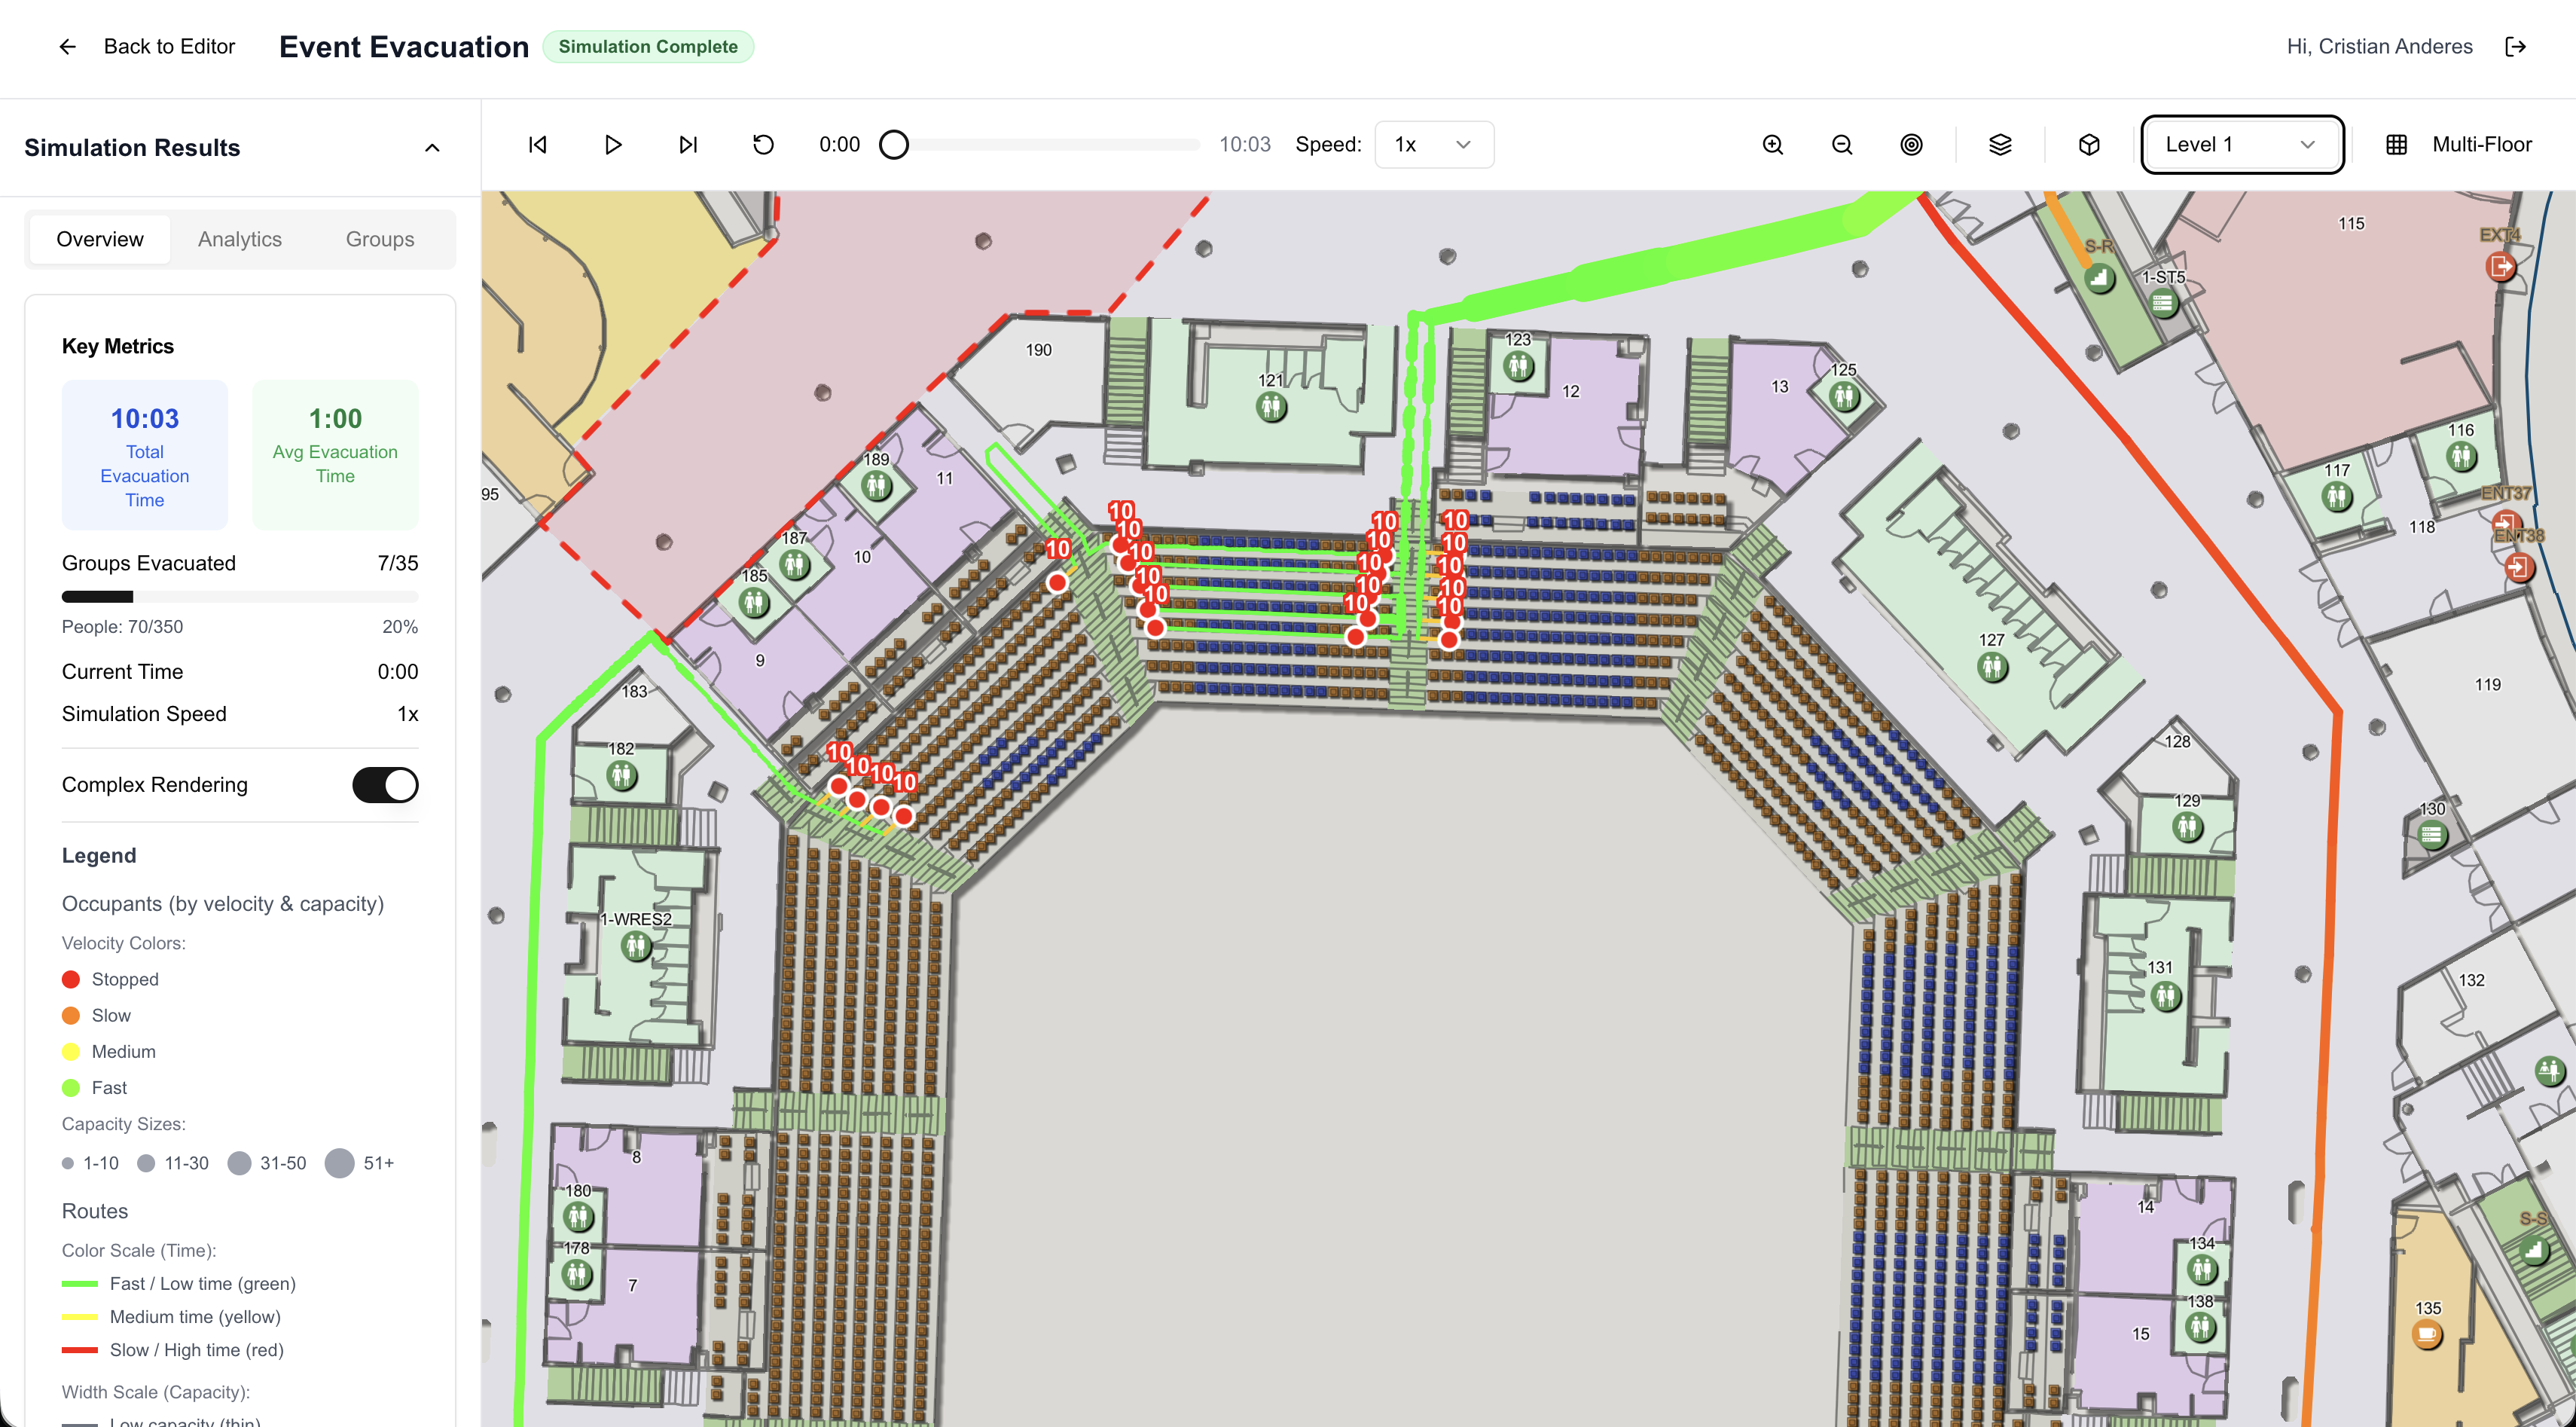Click restroom icon at room 123
2576x1427 pixels.
coord(1518,366)
